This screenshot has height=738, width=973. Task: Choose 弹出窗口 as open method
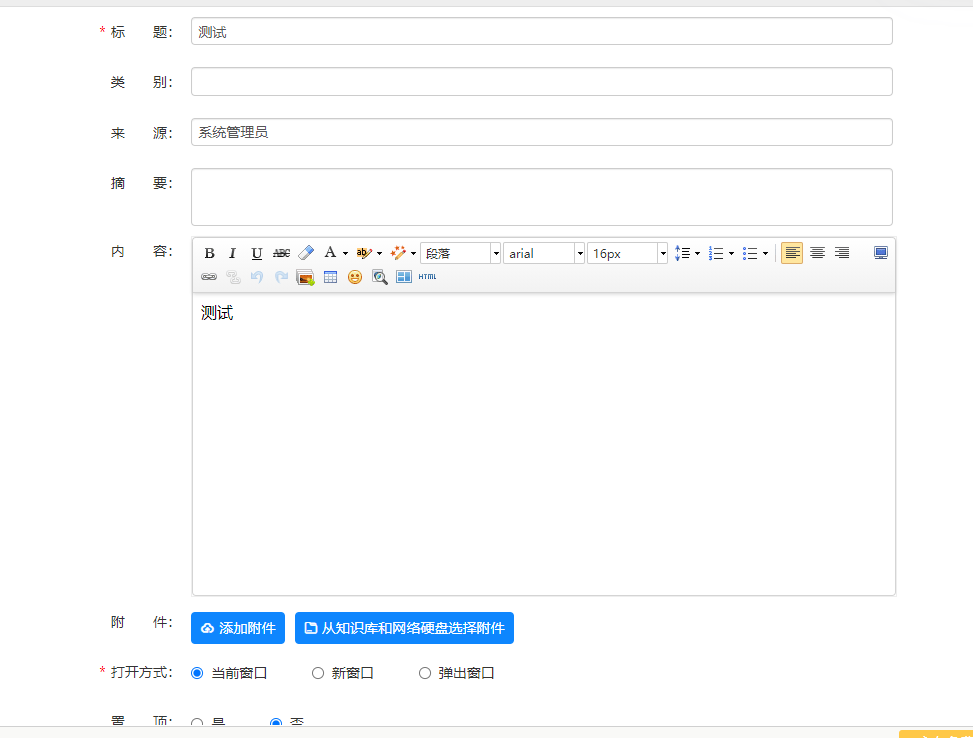pos(425,673)
